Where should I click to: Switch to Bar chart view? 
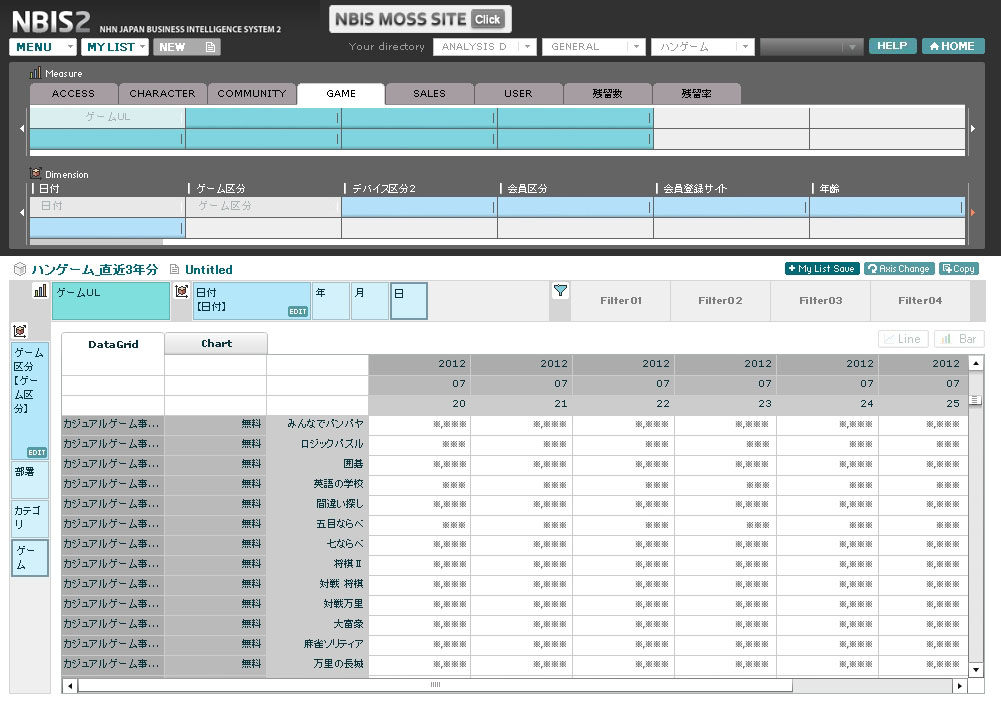957,339
